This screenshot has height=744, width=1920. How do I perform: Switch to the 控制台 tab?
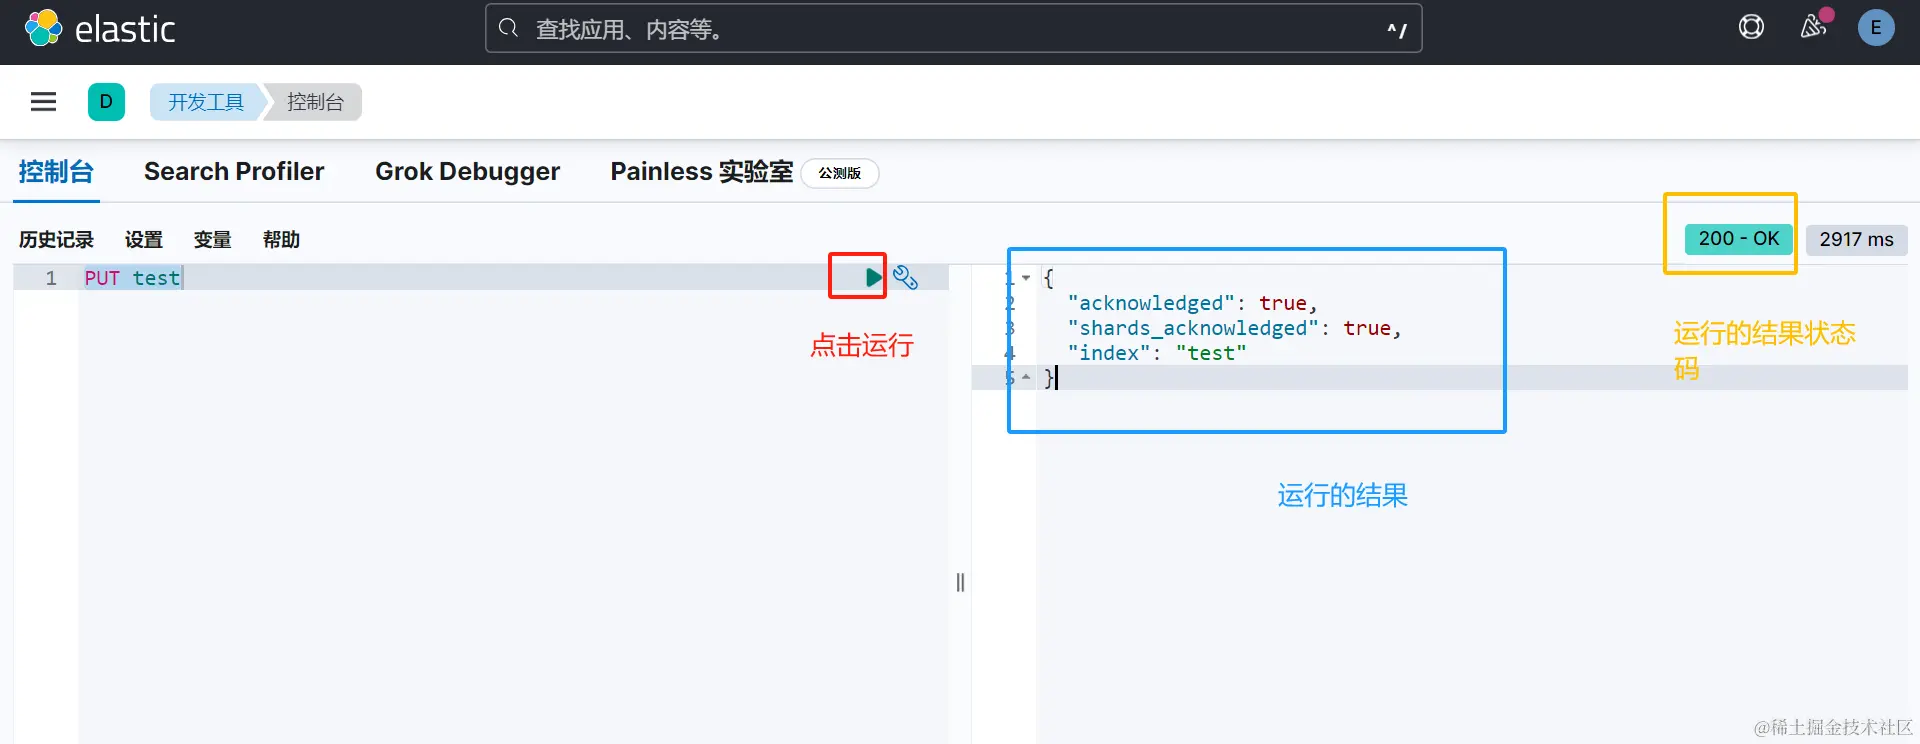click(x=56, y=172)
